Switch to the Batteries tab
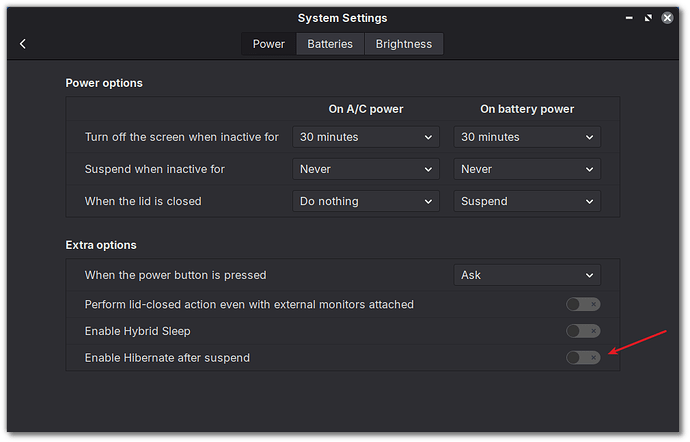 pos(330,44)
